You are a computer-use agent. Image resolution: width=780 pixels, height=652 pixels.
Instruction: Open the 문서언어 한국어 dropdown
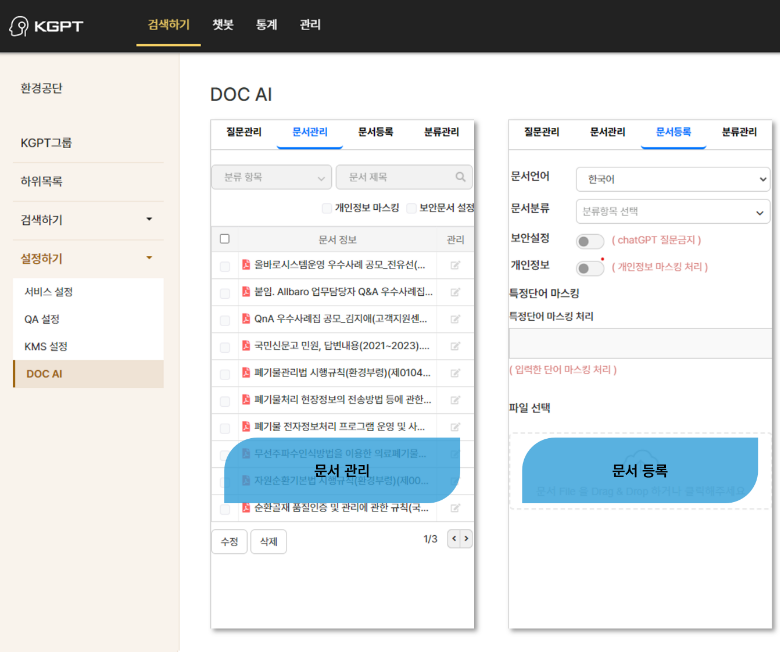[672, 179]
